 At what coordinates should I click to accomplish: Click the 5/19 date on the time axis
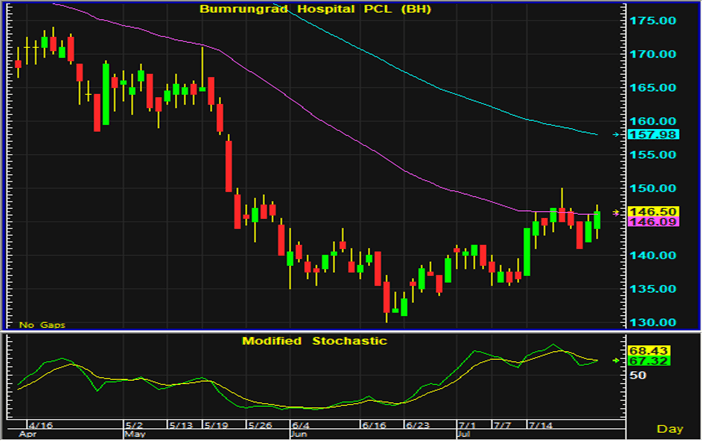point(216,425)
